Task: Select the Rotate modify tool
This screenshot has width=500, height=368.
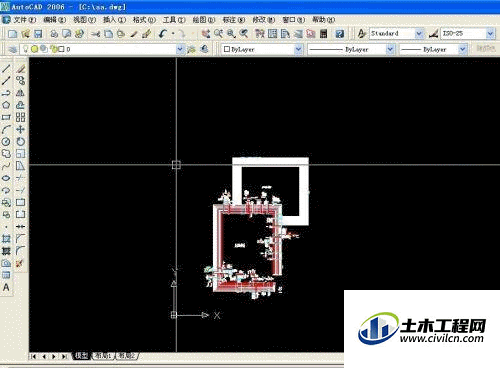Action: pyautogui.click(x=20, y=142)
